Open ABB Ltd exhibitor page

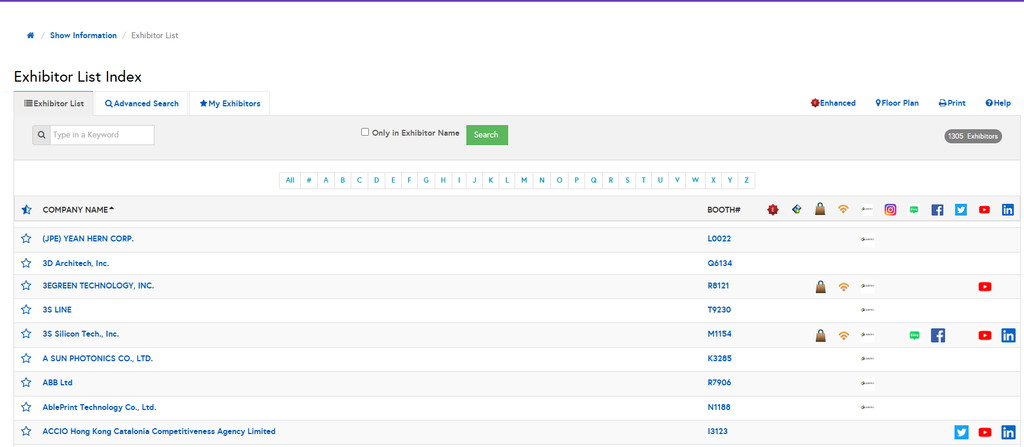coord(57,382)
